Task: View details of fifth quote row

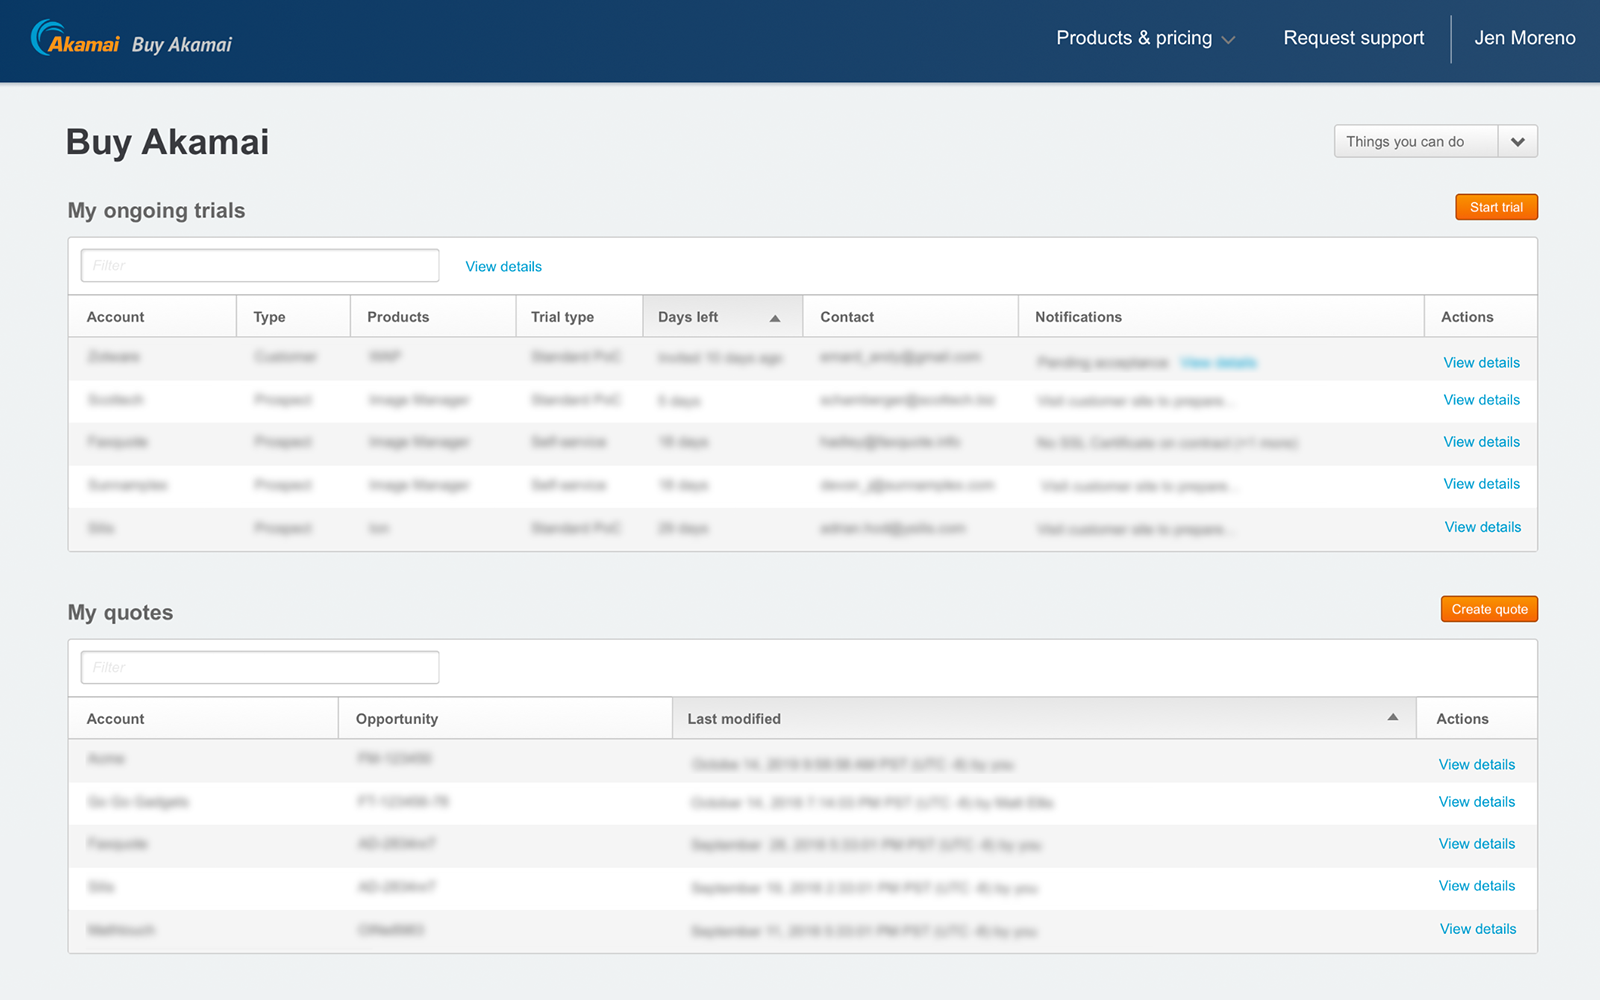Action: click(1477, 928)
